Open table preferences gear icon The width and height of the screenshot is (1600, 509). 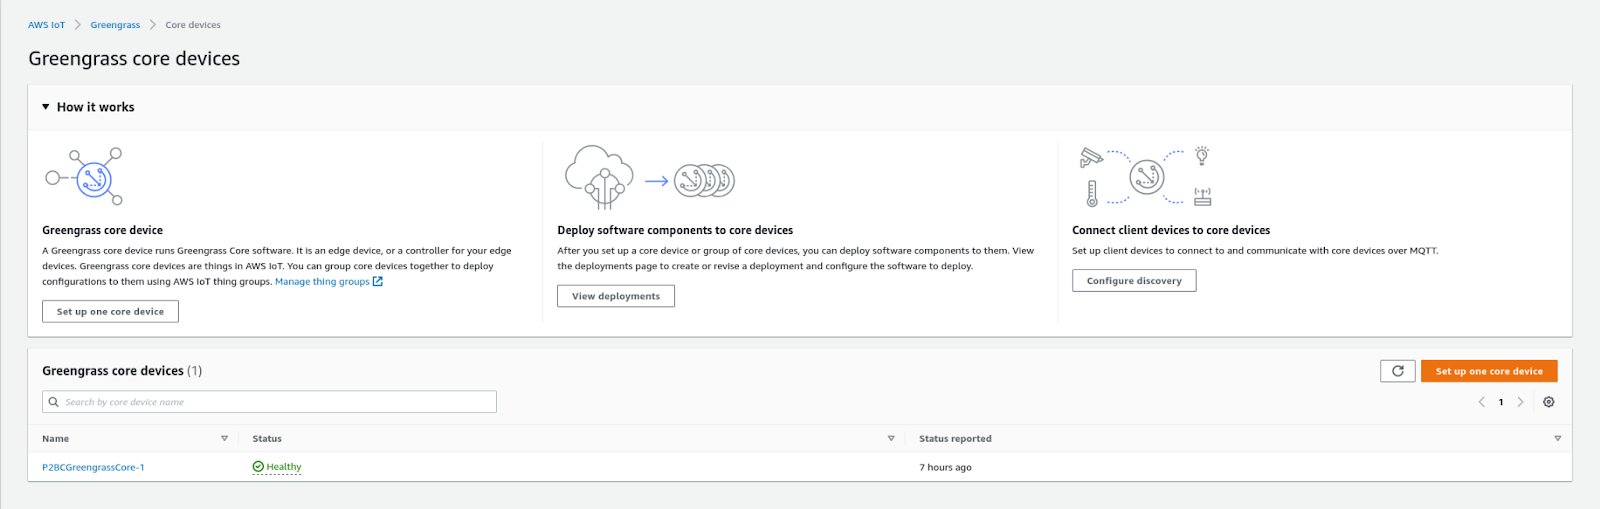[x=1548, y=402]
